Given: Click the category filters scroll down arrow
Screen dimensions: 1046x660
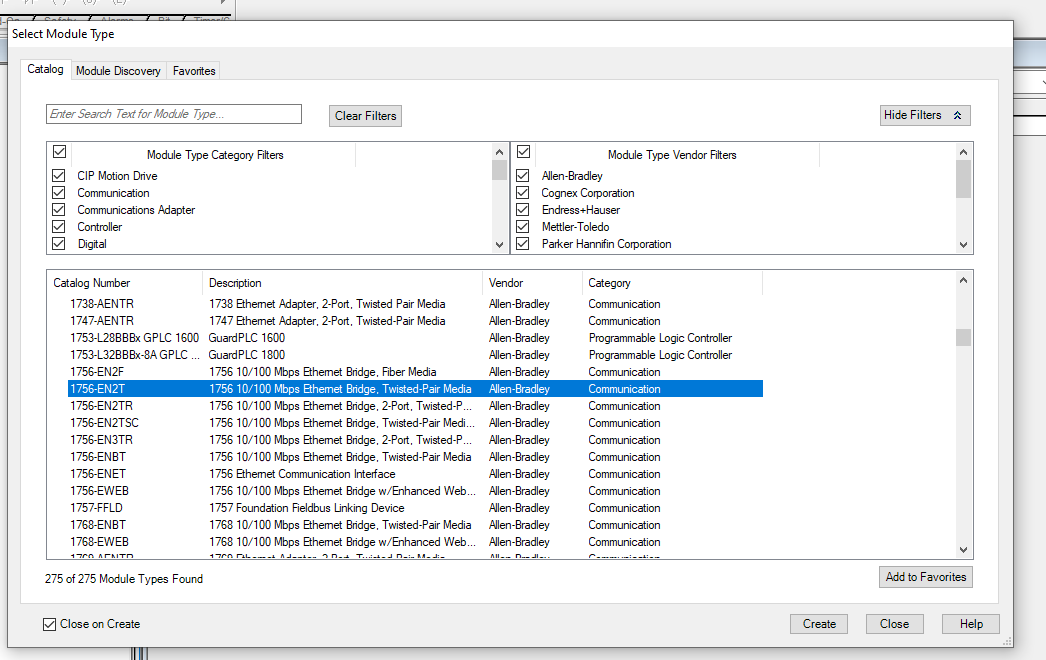Looking at the screenshot, I should point(499,245).
